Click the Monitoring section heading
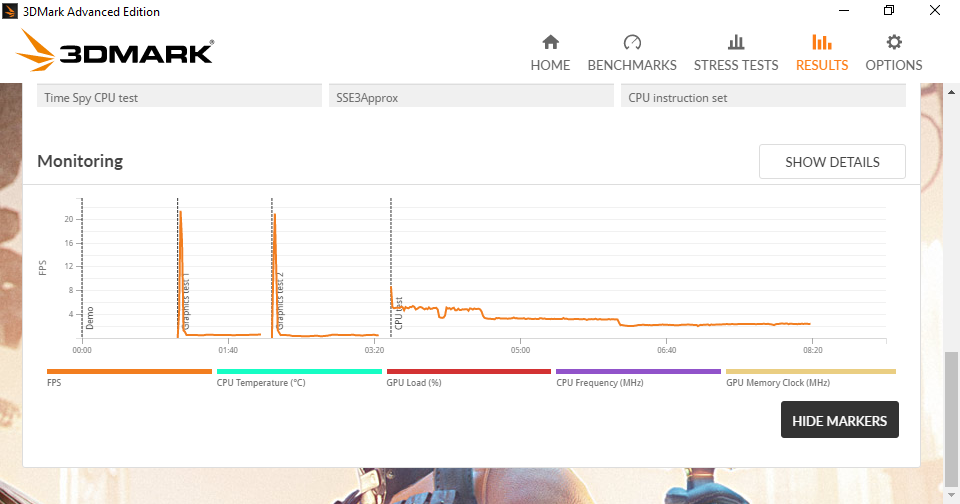Viewport: 960px width, 504px height. [x=80, y=161]
